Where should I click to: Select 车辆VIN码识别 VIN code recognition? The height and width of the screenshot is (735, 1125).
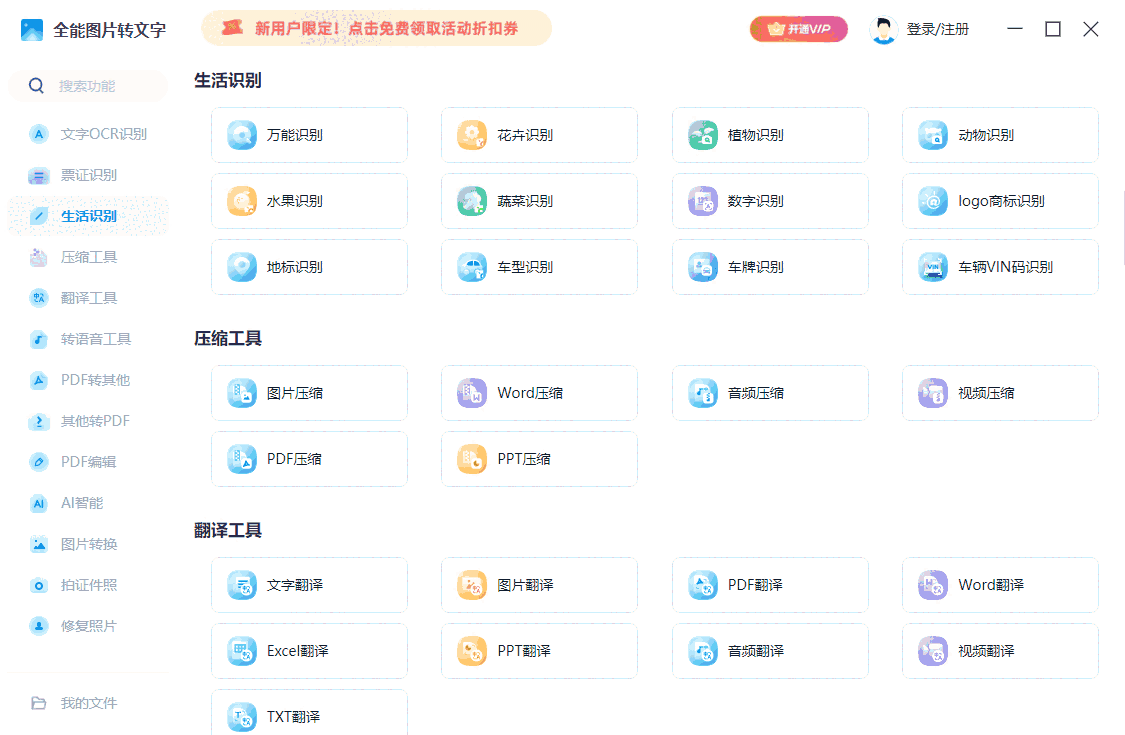tap(999, 266)
